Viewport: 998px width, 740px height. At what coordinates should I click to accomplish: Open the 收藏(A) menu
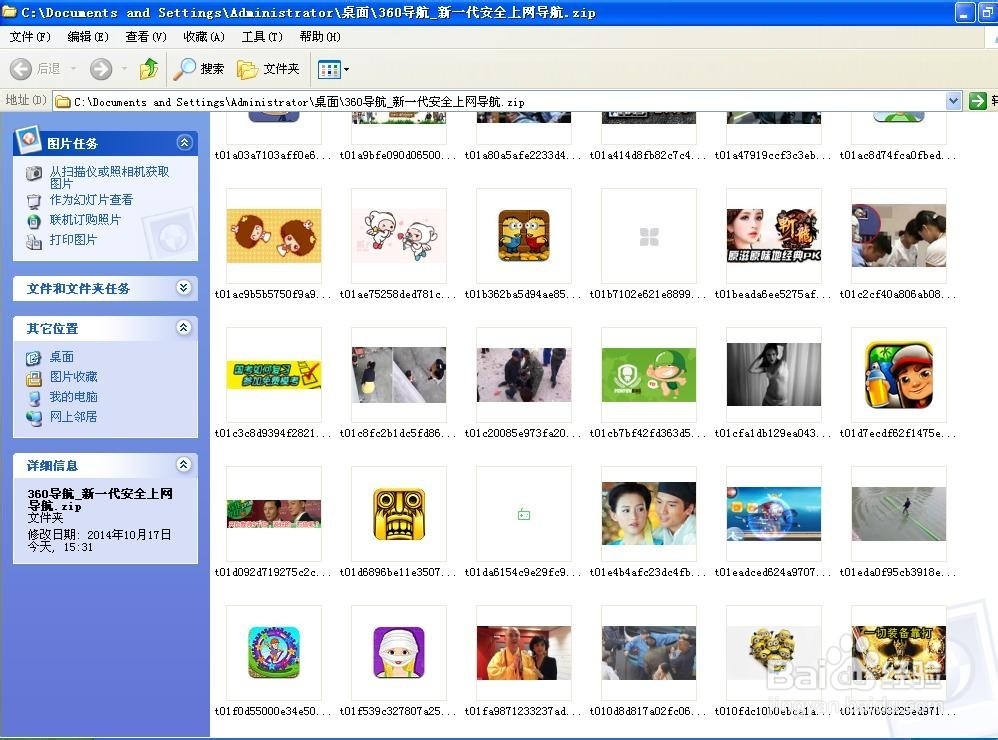click(x=204, y=37)
